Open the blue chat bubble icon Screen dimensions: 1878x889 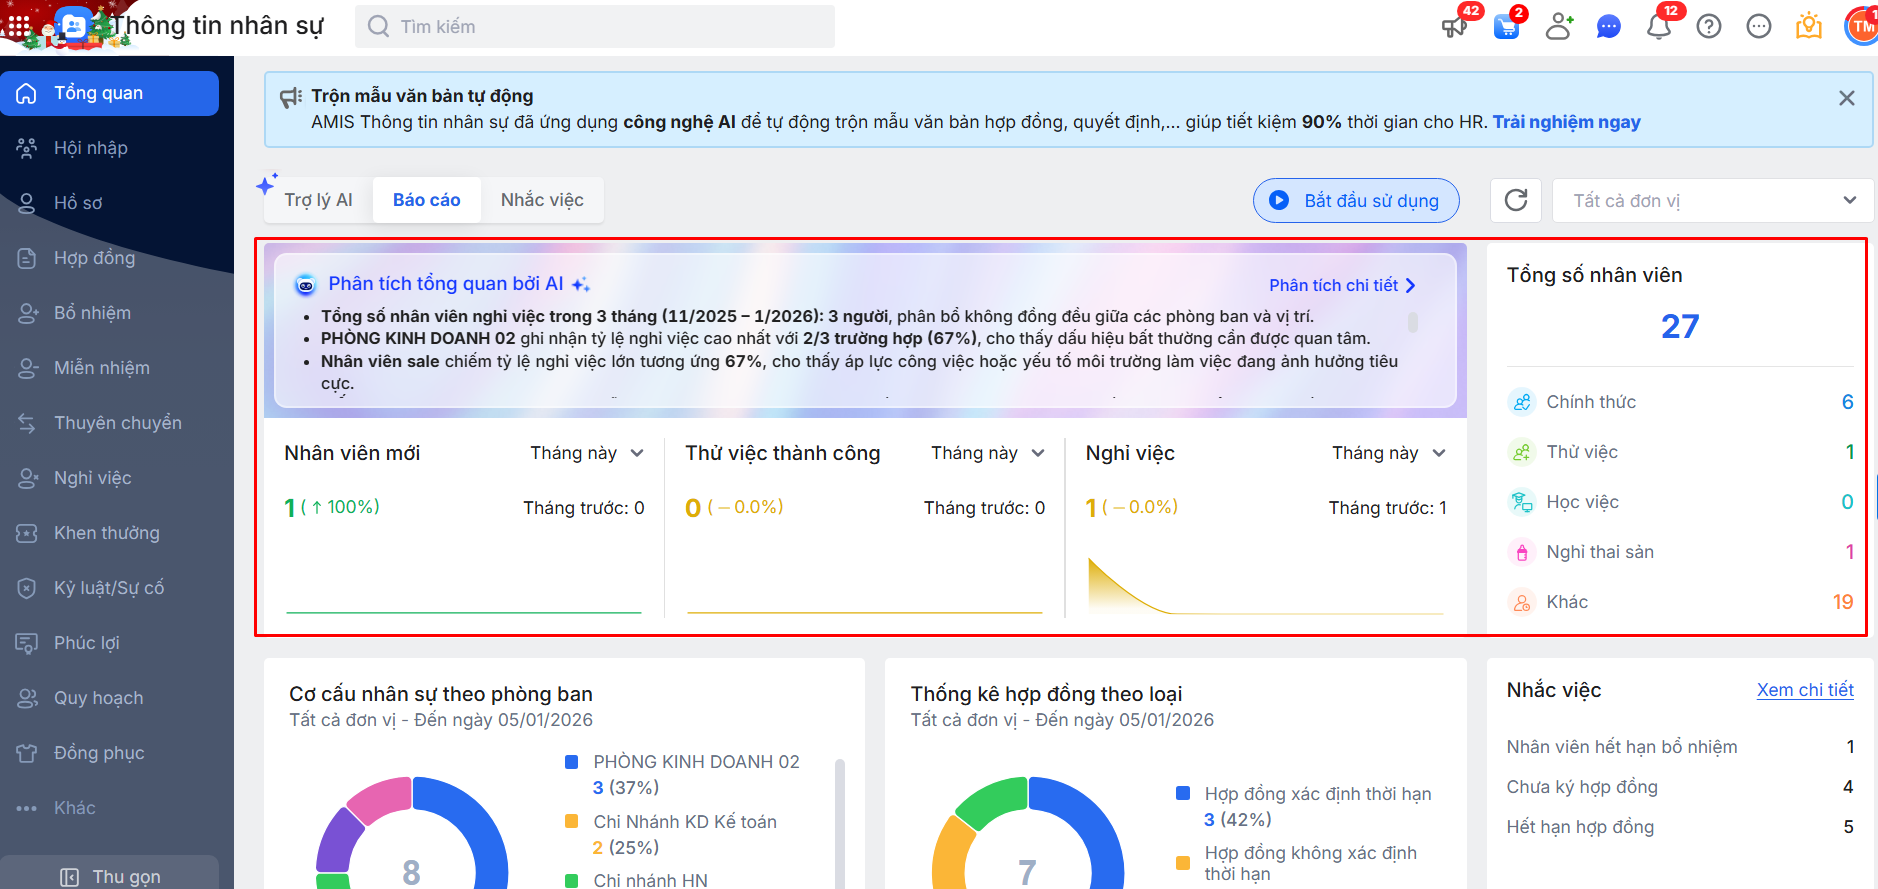(1608, 27)
